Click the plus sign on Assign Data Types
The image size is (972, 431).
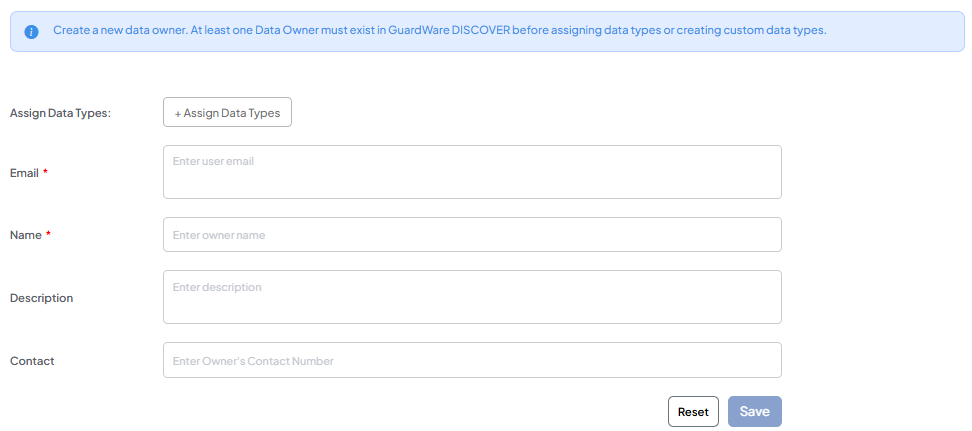(x=178, y=114)
